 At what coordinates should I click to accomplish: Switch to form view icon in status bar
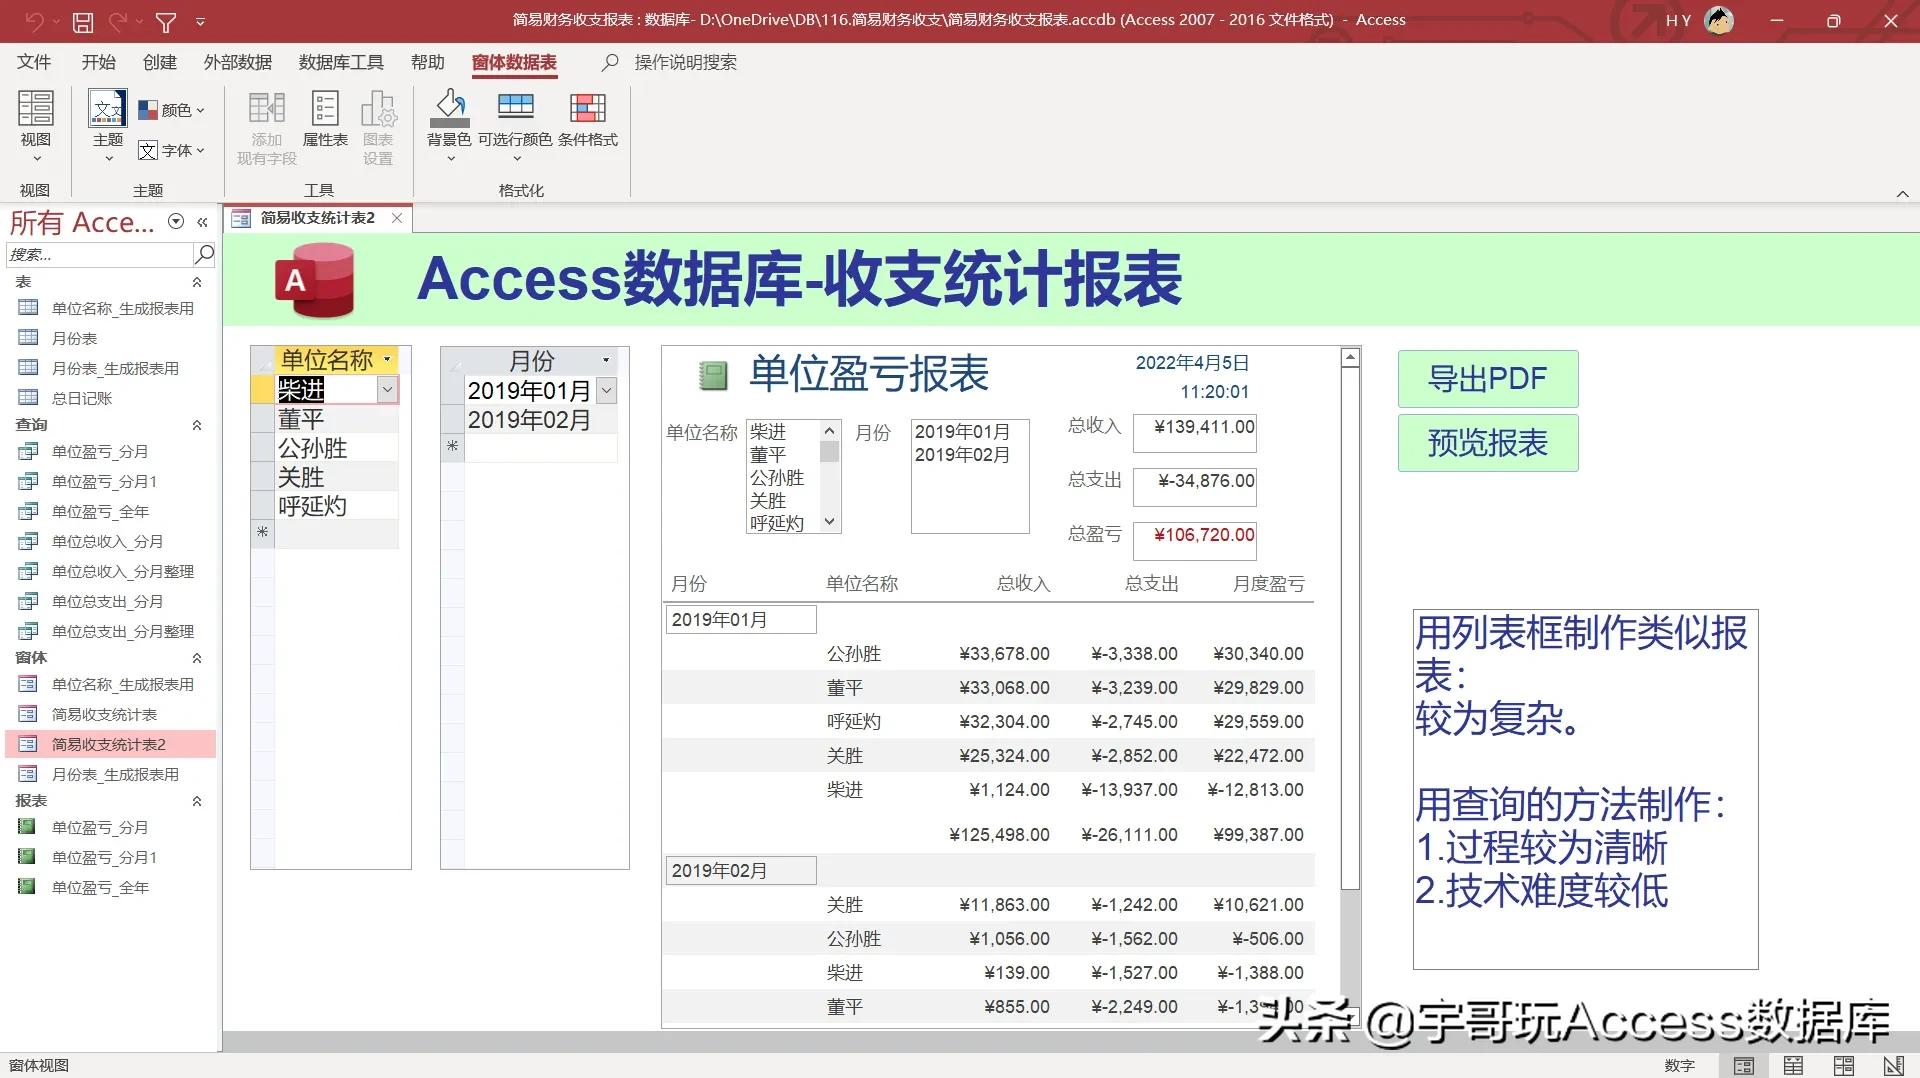pyautogui.click(x=1744, y=1066)
